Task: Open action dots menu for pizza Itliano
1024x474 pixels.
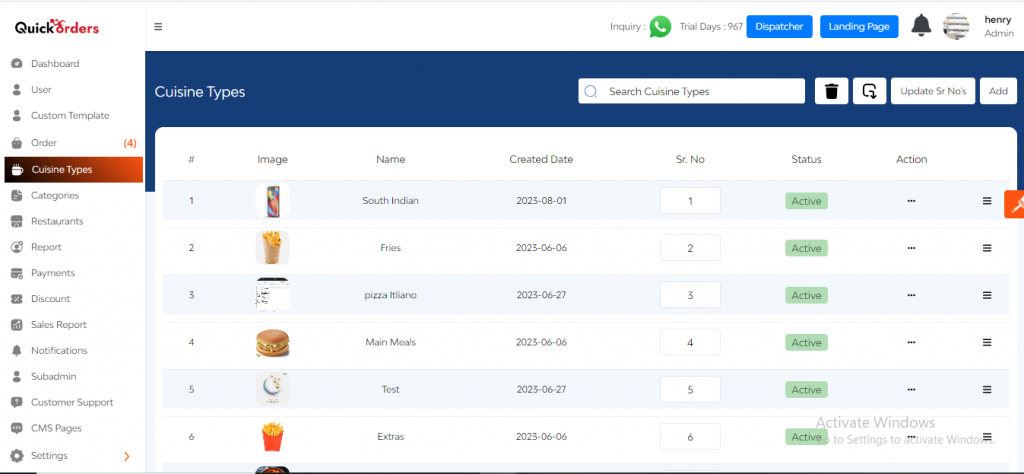Action: (x=911, y=295)
